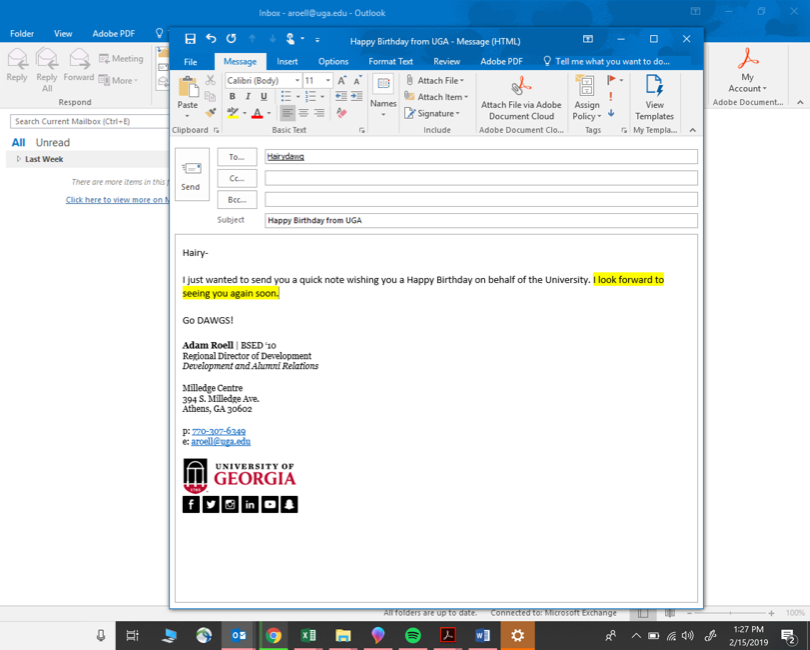Toggle the numbered list button
This screenshot has height=650, width=810.
pyautogui.click(x=310, y=96)
